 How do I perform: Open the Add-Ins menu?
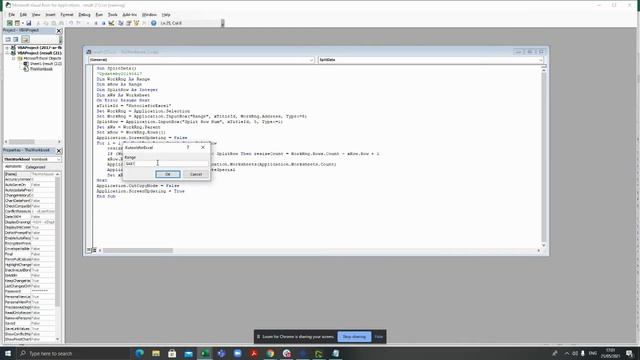(x=129, y=15)
